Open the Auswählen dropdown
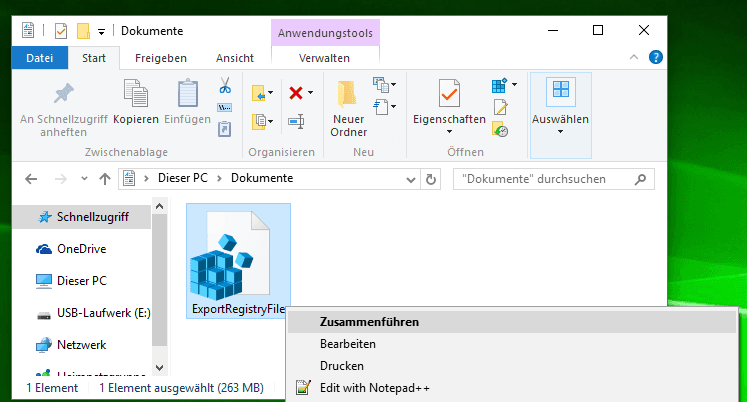This screenshot has height=402, width=747. pos(561,115)
